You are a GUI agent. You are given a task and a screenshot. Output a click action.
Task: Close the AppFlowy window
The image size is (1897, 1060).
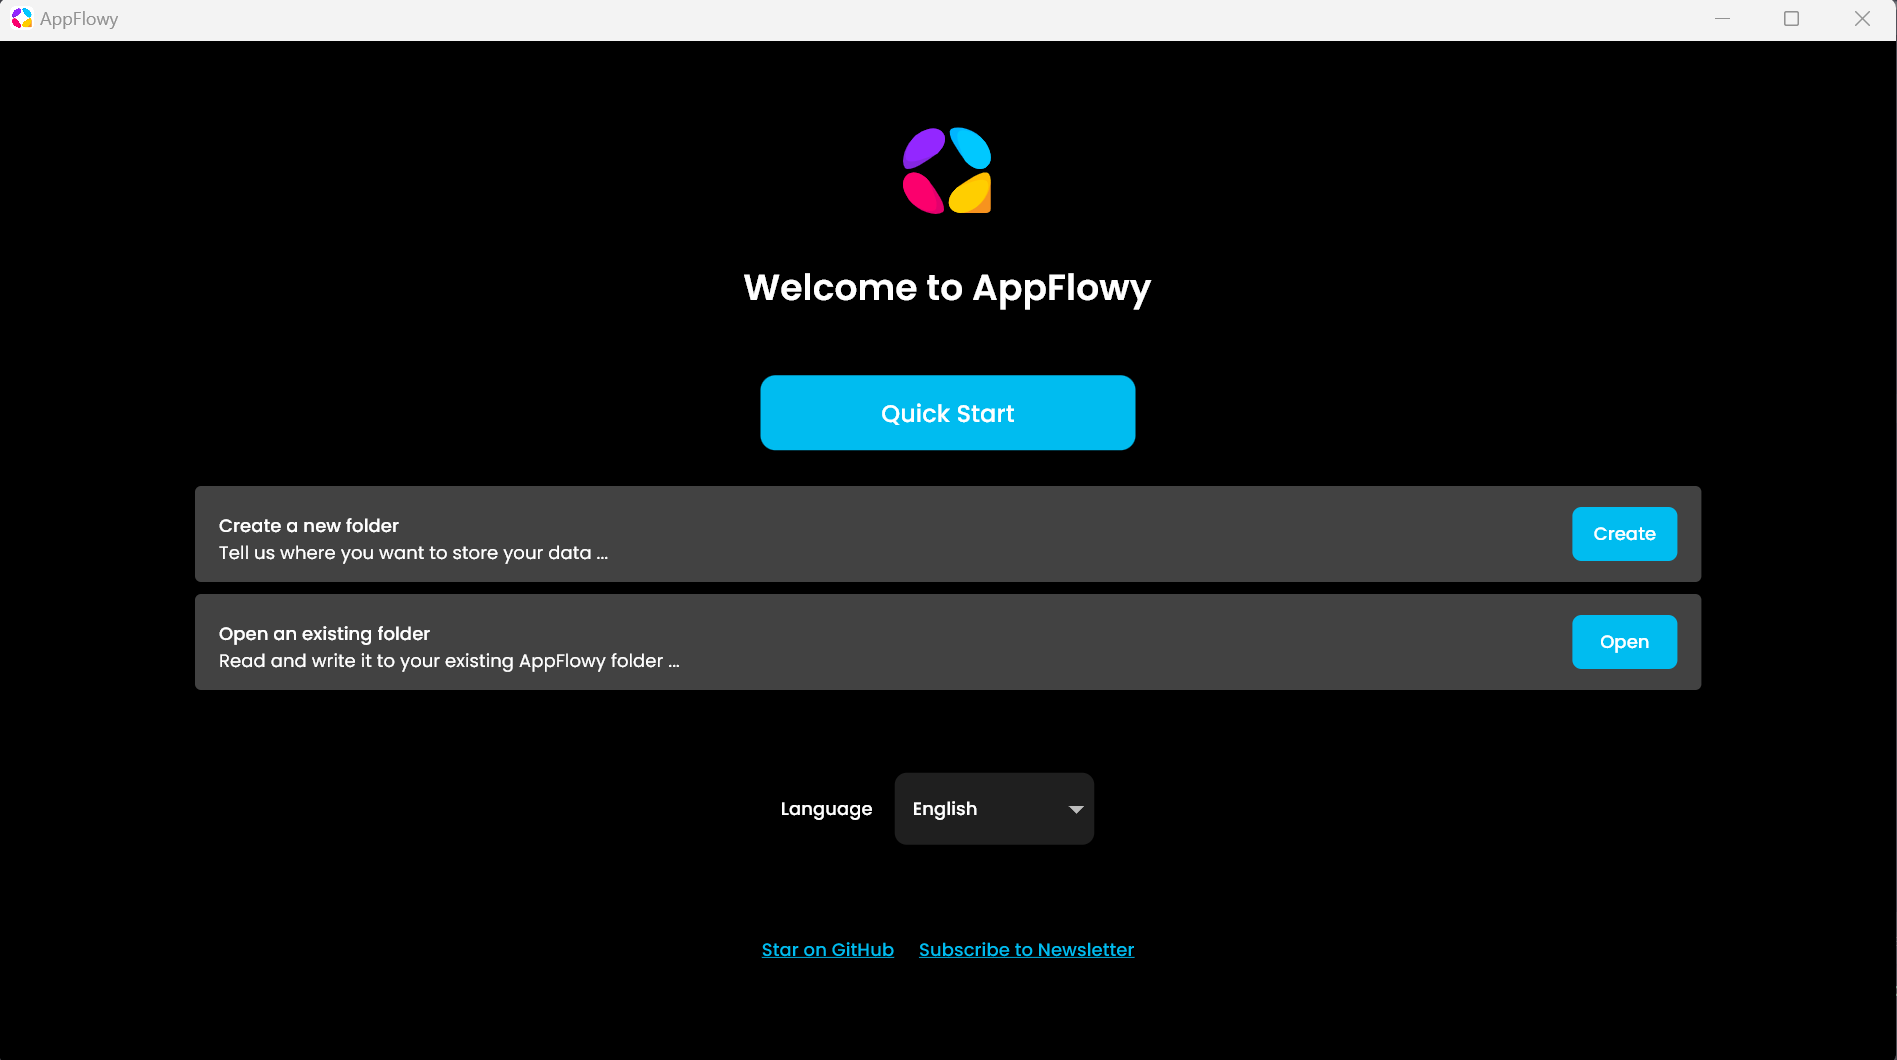1862,18
